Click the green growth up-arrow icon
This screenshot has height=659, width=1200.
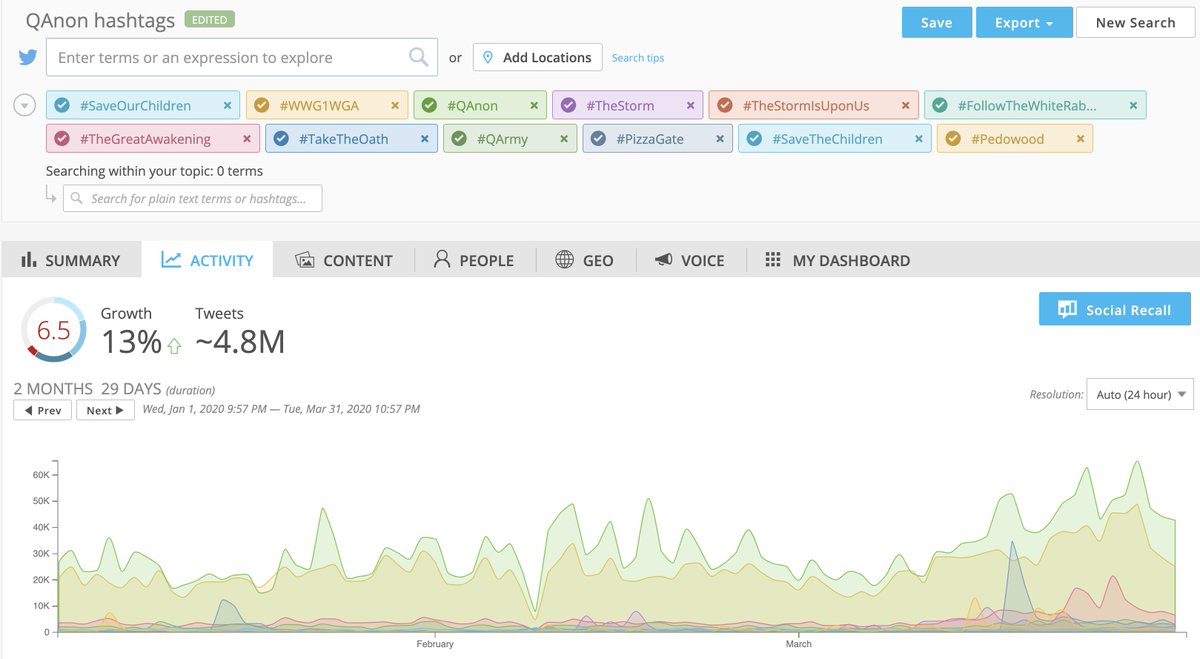[174, 346]
